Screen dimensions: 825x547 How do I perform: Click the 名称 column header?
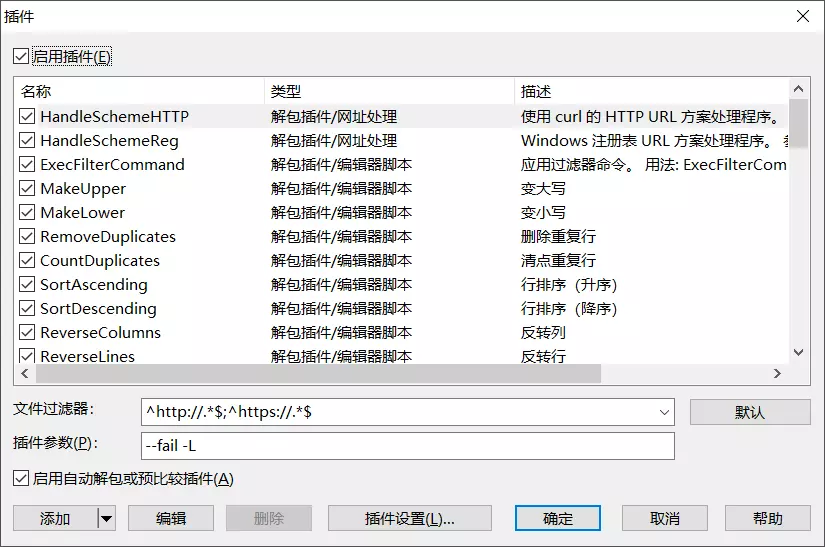pos(139,92)
